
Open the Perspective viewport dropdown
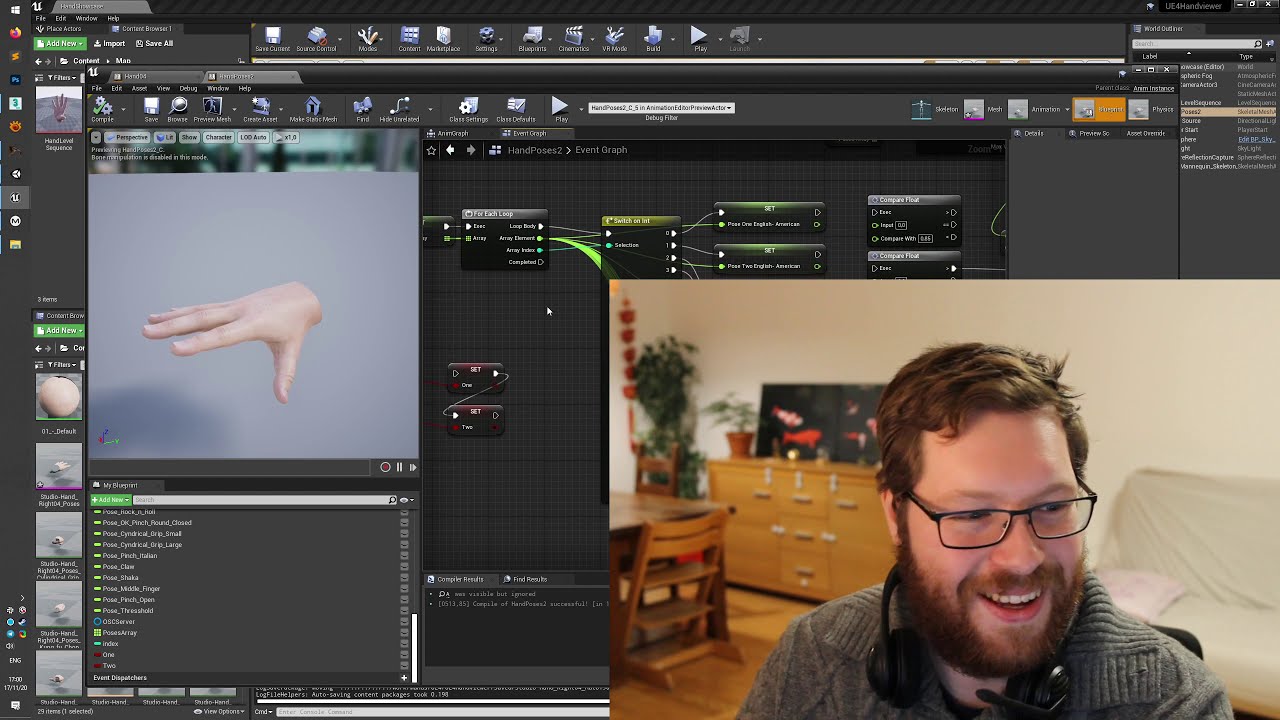coord(127,137)
